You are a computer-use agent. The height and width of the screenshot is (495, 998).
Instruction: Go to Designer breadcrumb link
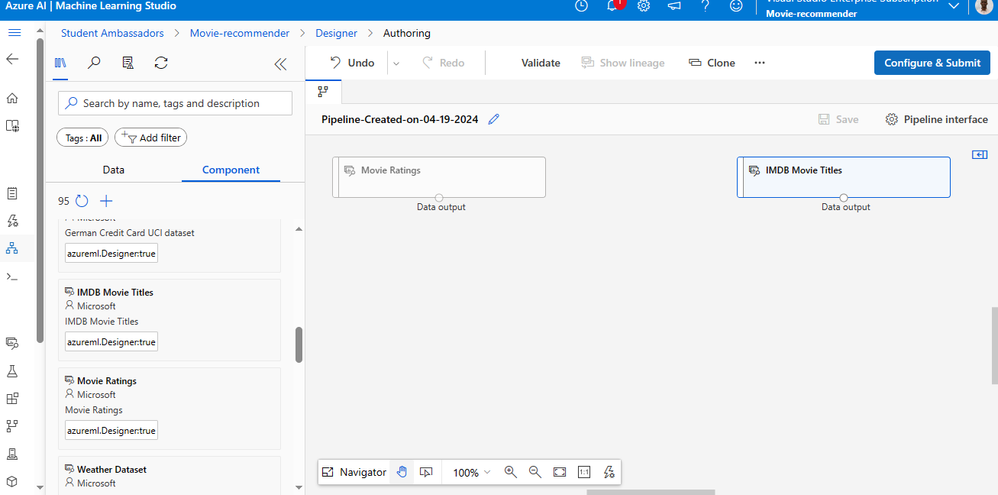click(337, 33)
